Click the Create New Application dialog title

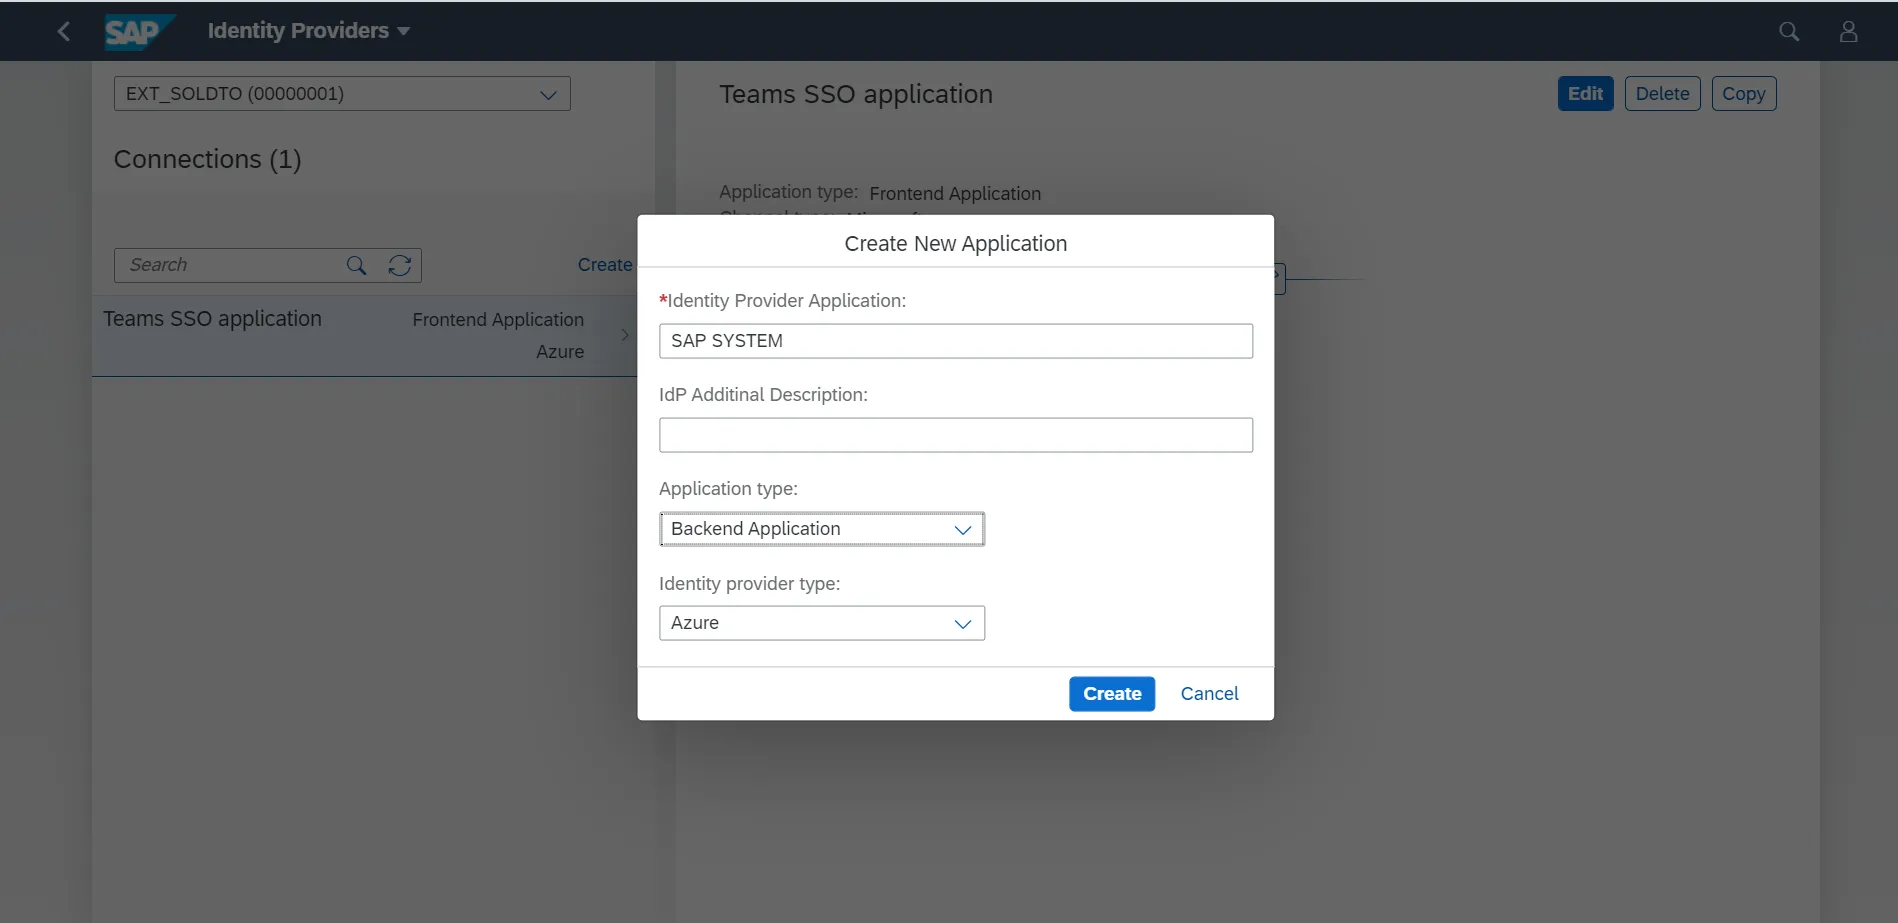[x=955, y=244]
